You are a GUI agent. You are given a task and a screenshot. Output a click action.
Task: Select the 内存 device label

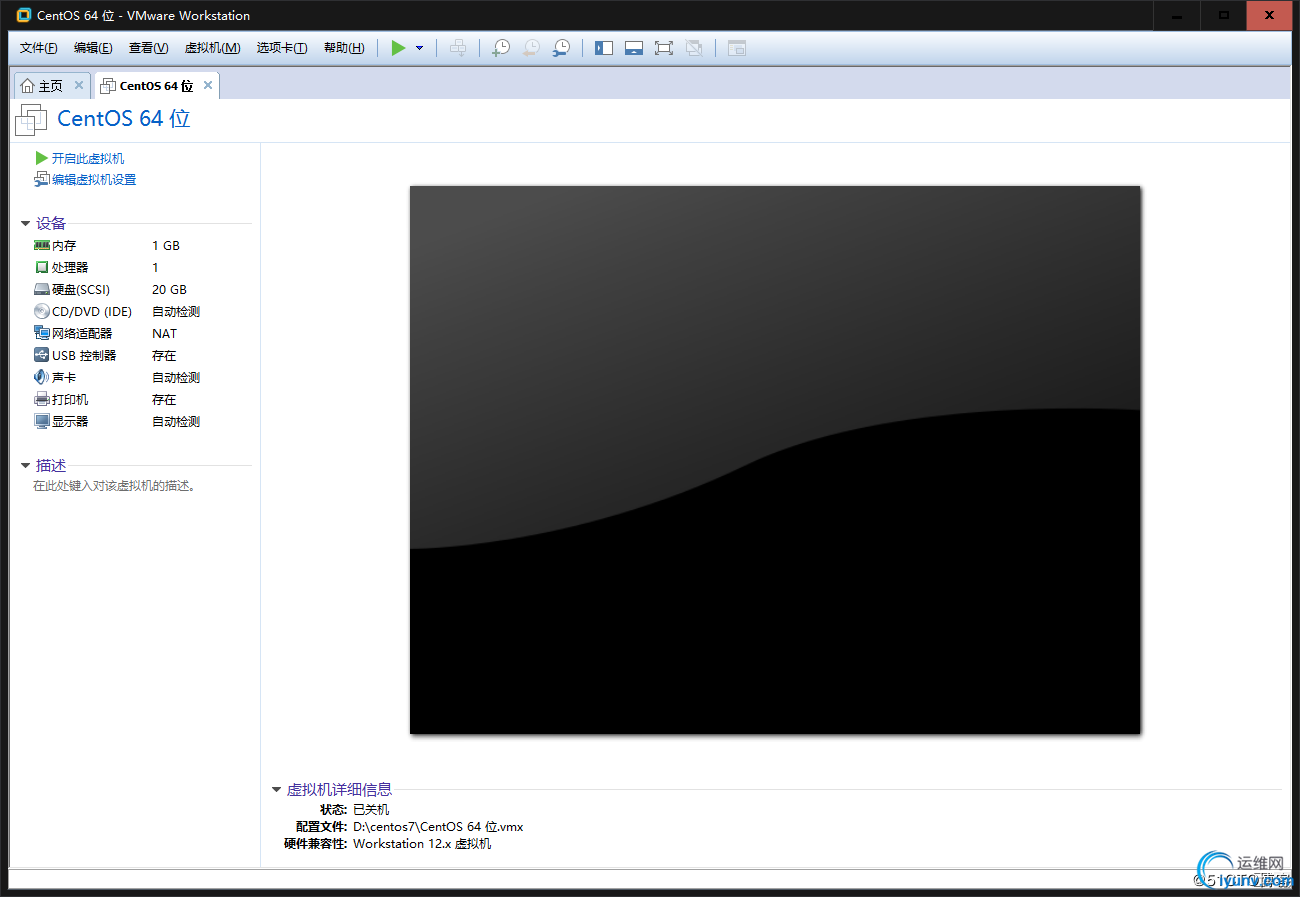pyautogui.click(x=64, y=246)
